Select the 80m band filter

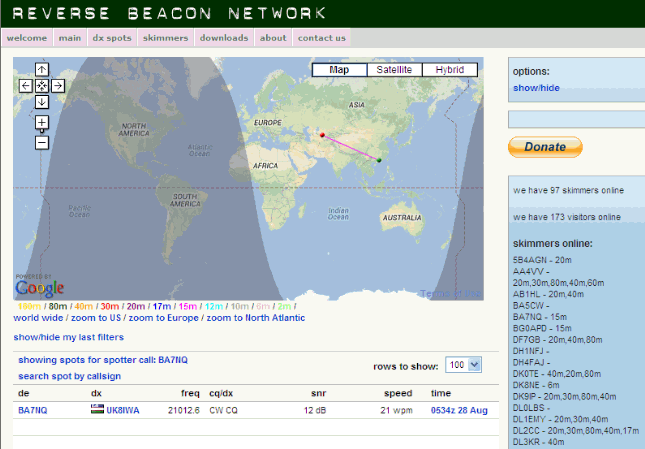(58, 306)
